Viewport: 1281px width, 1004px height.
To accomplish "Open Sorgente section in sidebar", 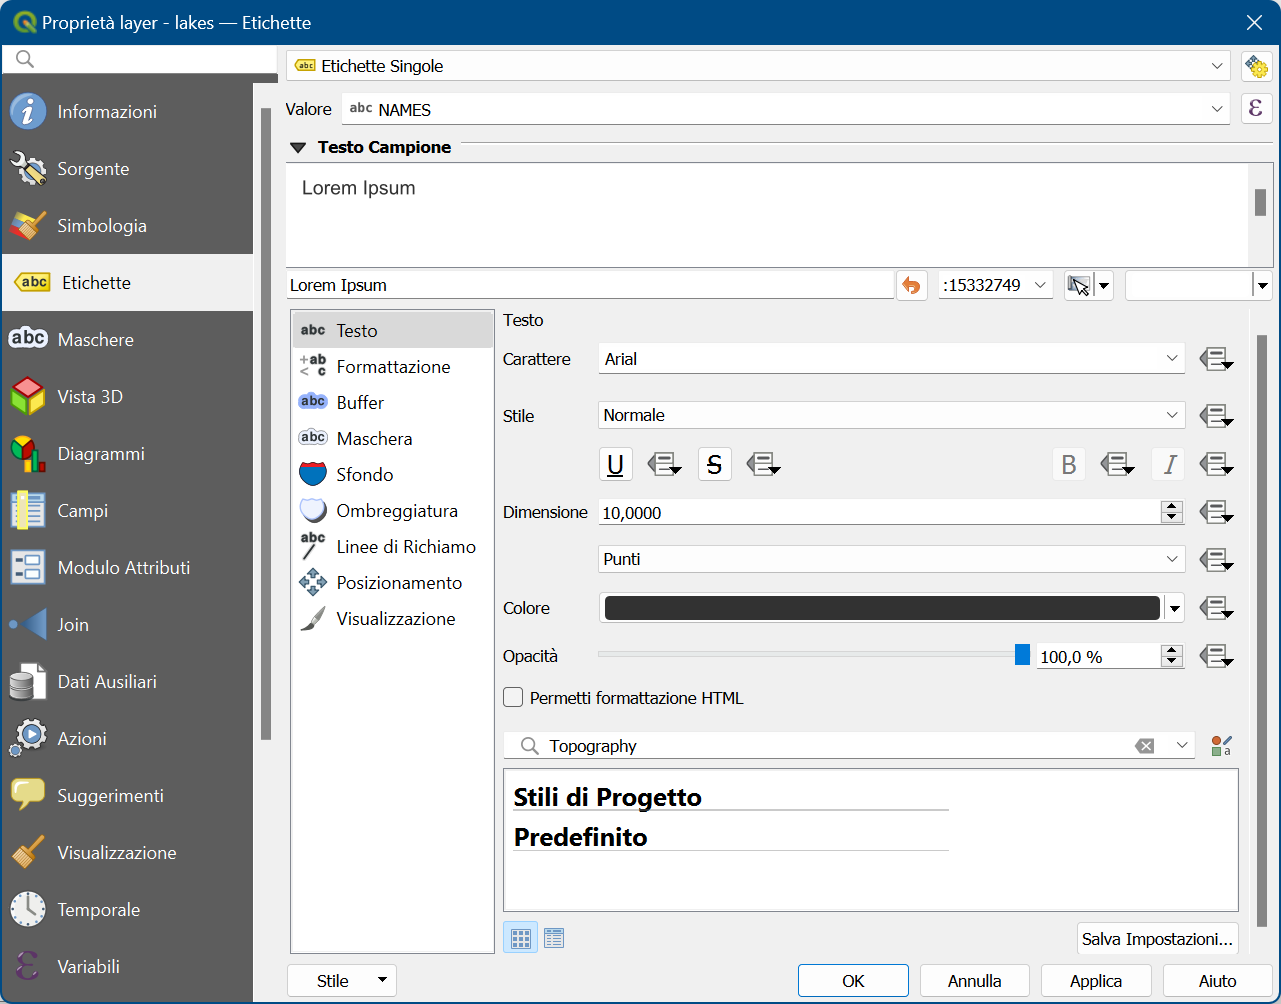I will [x=127, y=169].
